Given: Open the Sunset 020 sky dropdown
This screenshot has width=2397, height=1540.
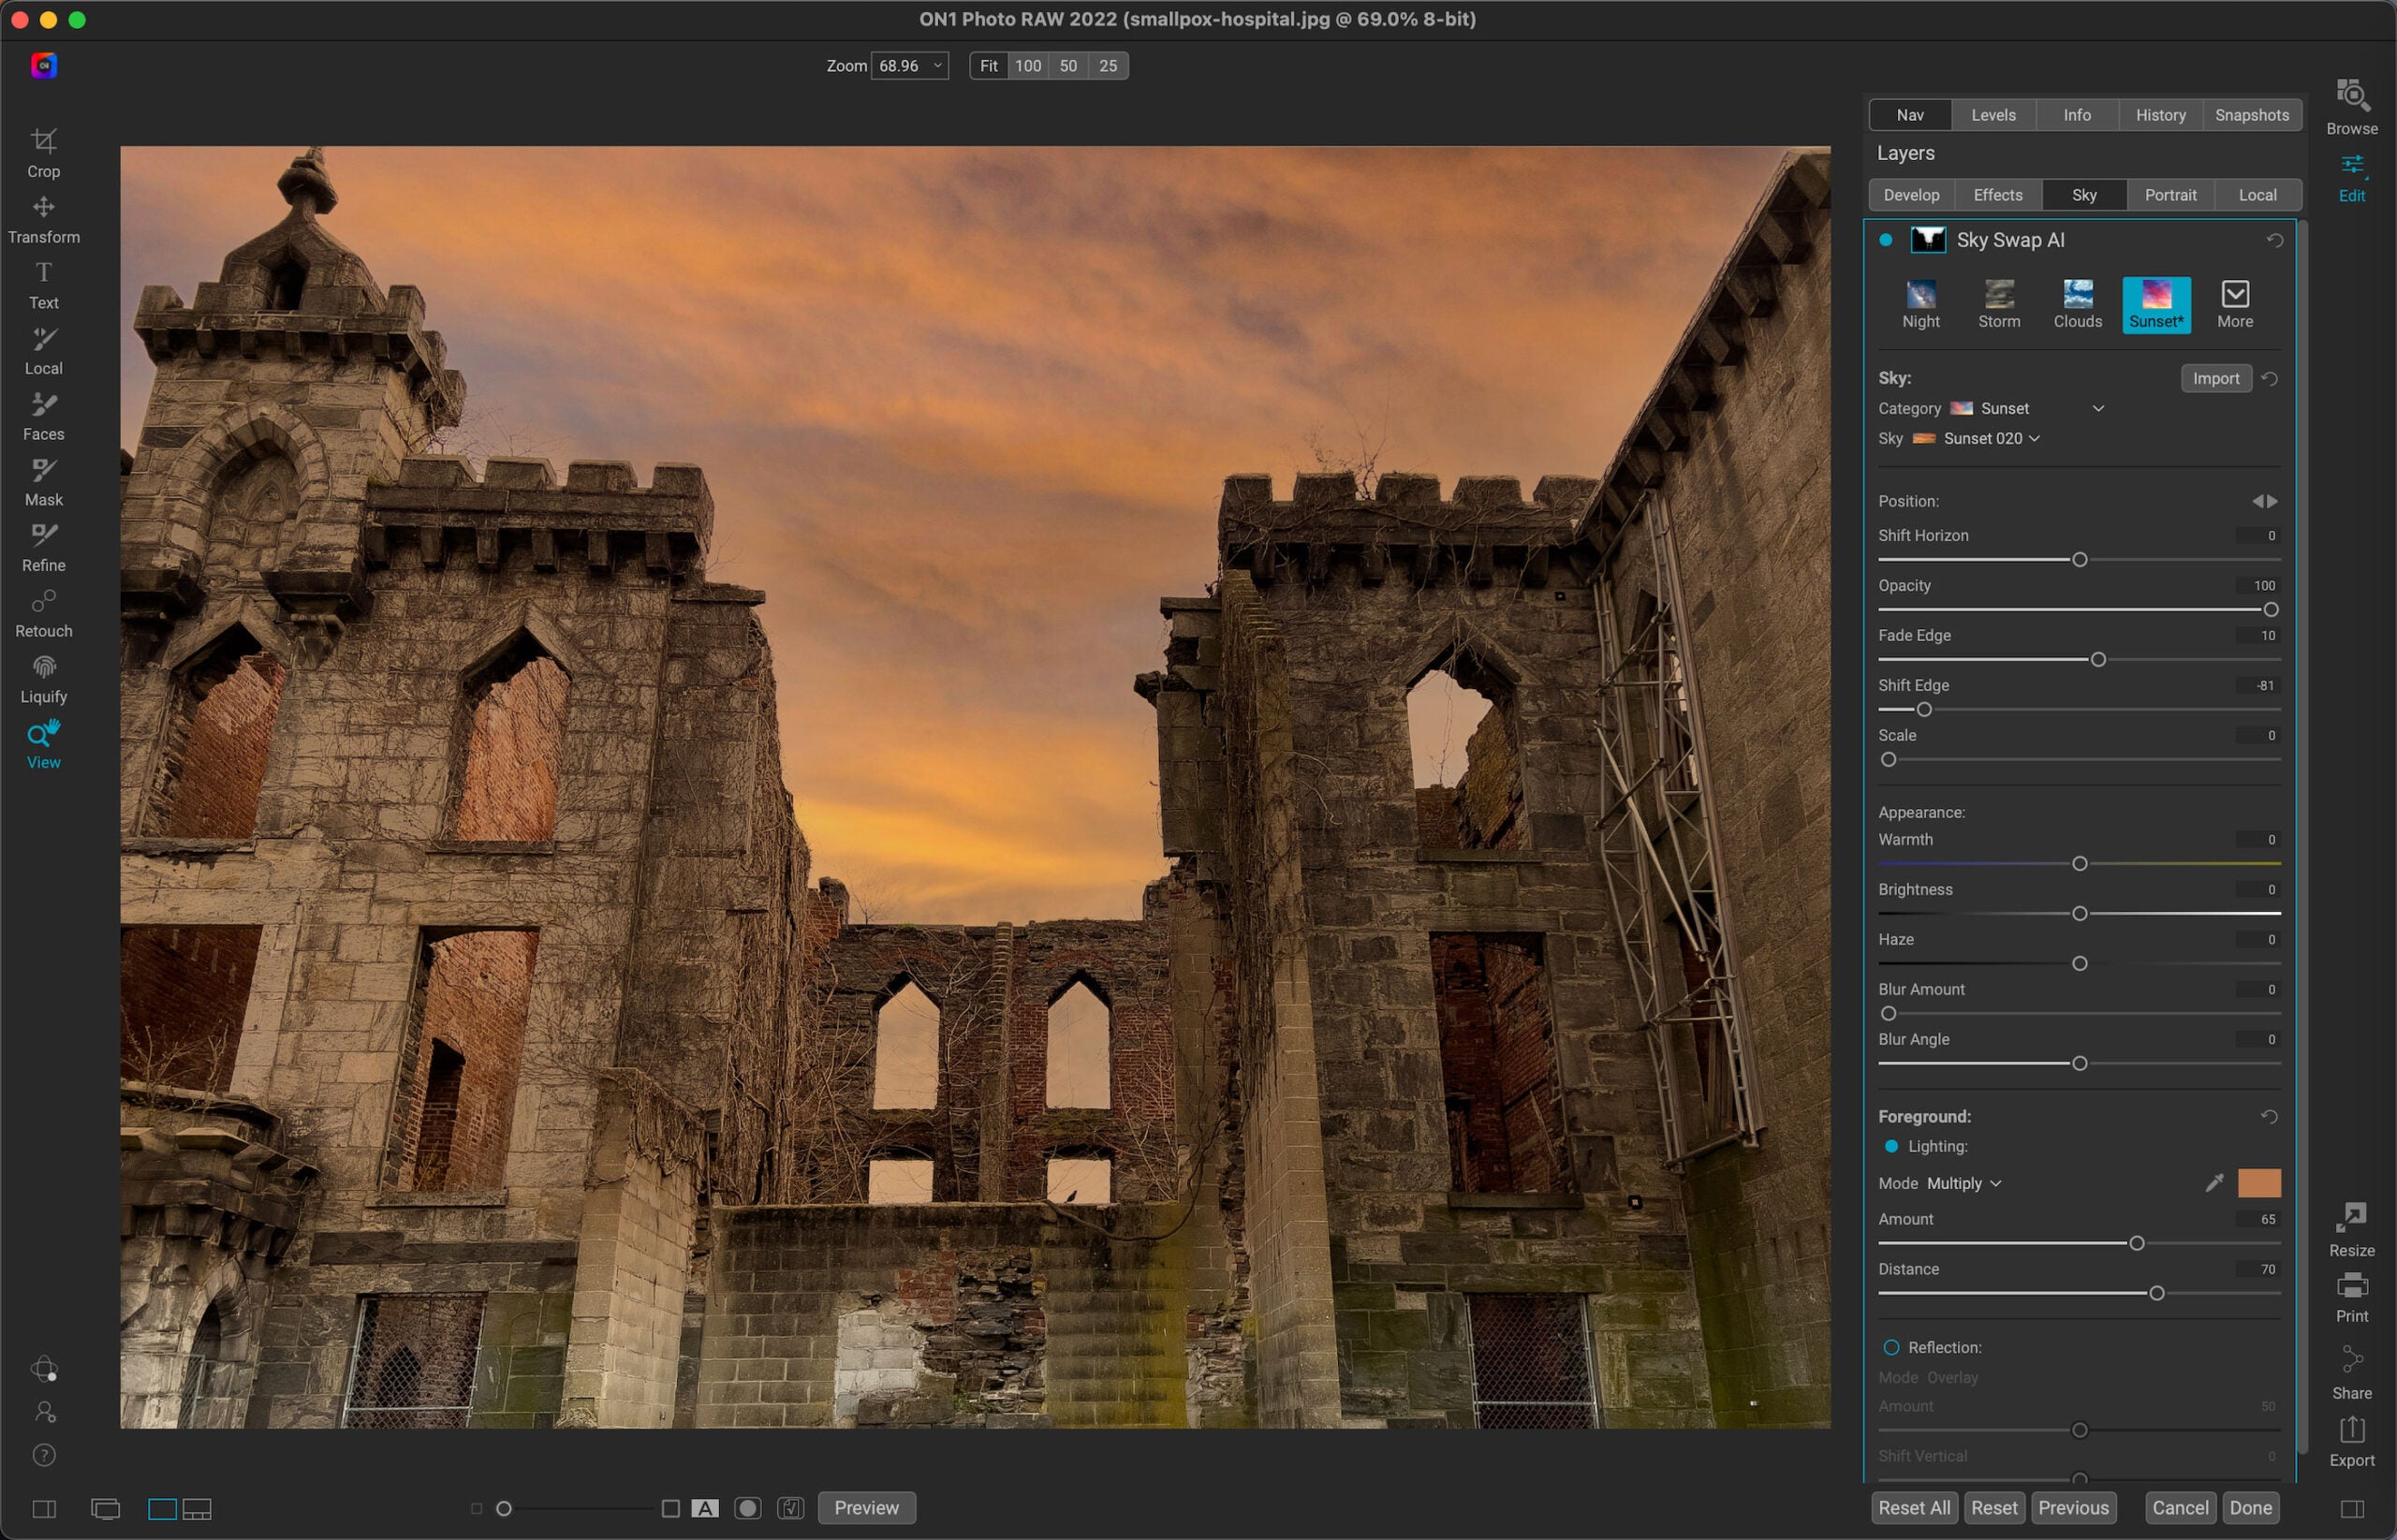Looking at the screenshot, I should 1976,438.
